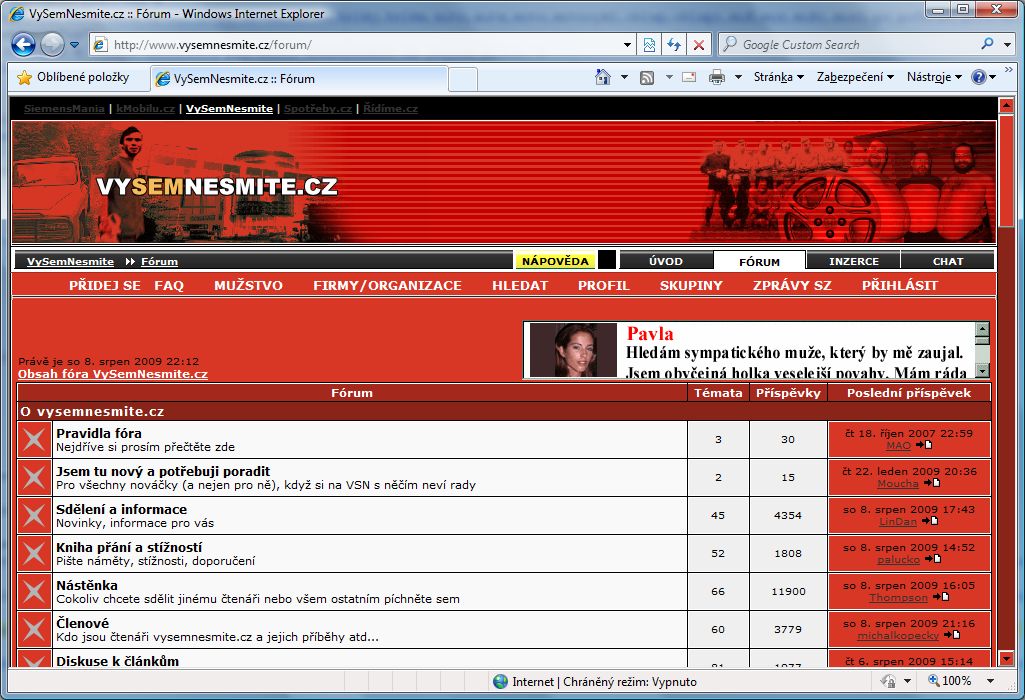1025x700 pixels.
Task: Click the VYSEMNESMITE.CZ banner logo
Action: point(217,187)
